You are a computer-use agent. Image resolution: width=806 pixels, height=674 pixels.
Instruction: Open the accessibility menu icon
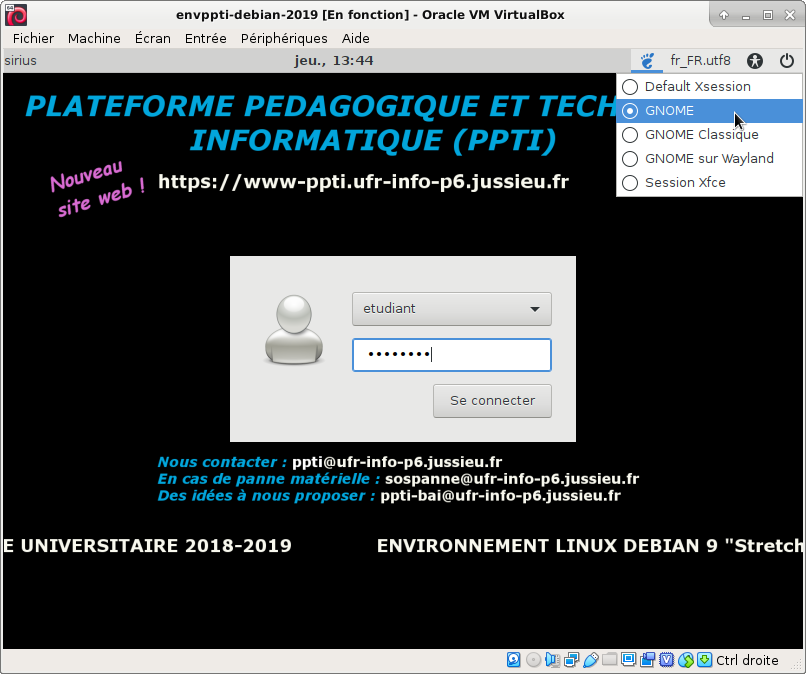pos(755,61)
